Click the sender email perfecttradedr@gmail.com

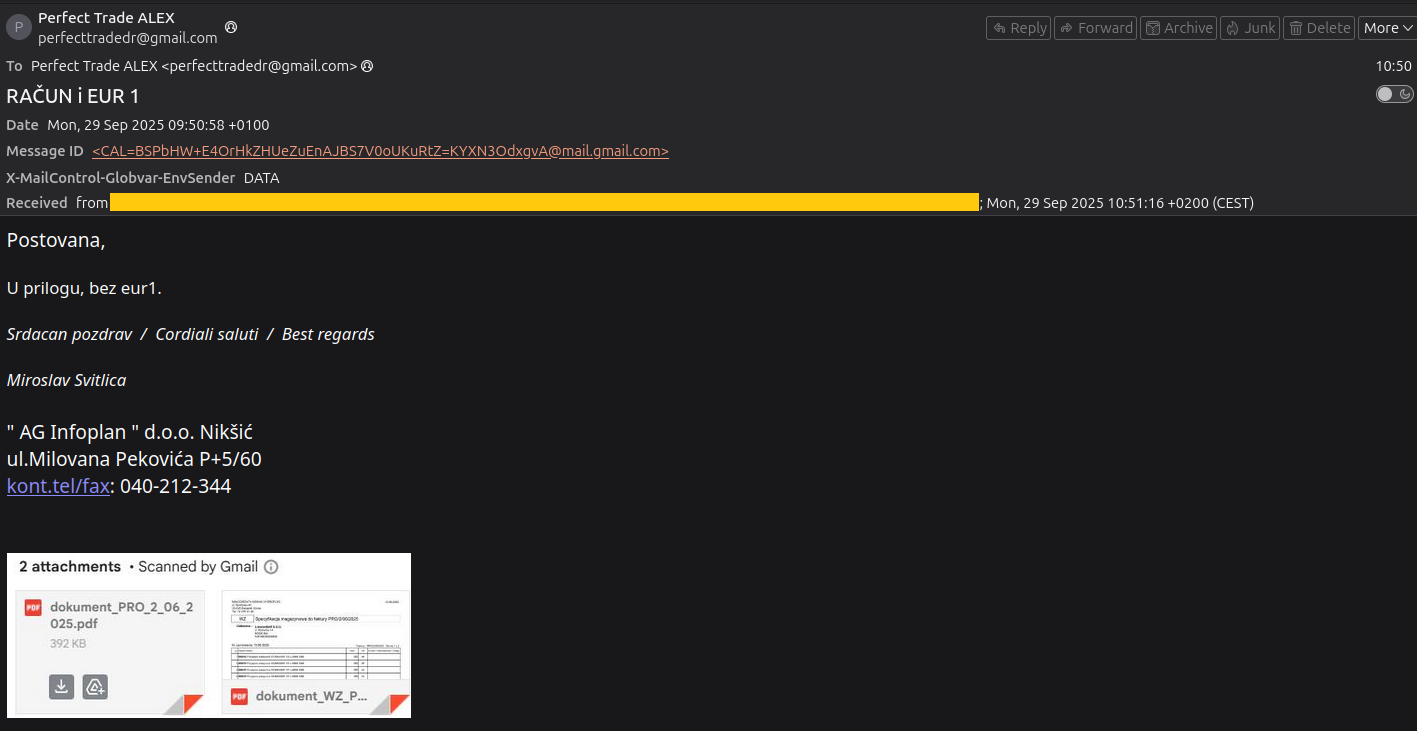(127, 38)
